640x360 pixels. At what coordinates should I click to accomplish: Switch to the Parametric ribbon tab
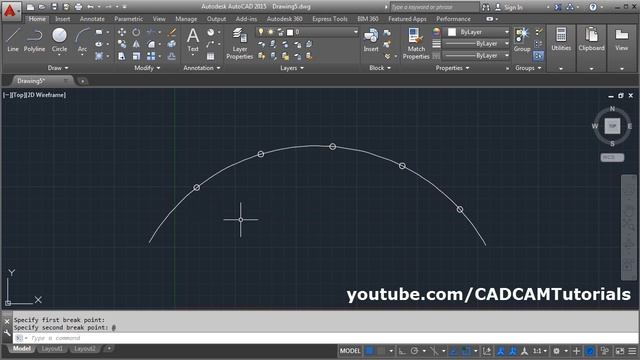click(129, 19)
